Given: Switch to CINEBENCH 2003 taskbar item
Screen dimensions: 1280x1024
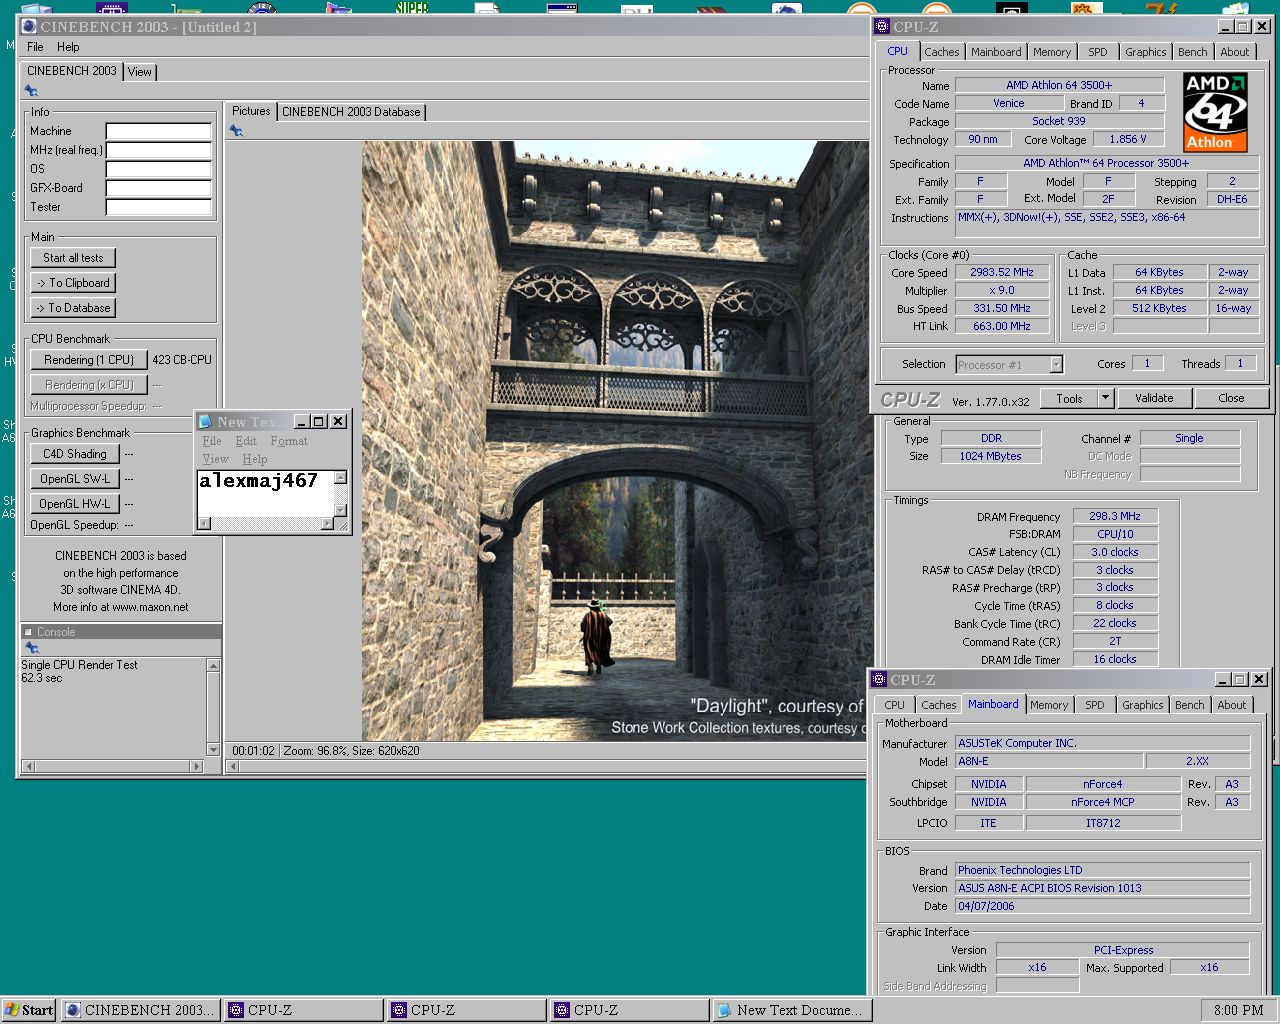Looking at the screenshot, I should [x=140, y=1010].
